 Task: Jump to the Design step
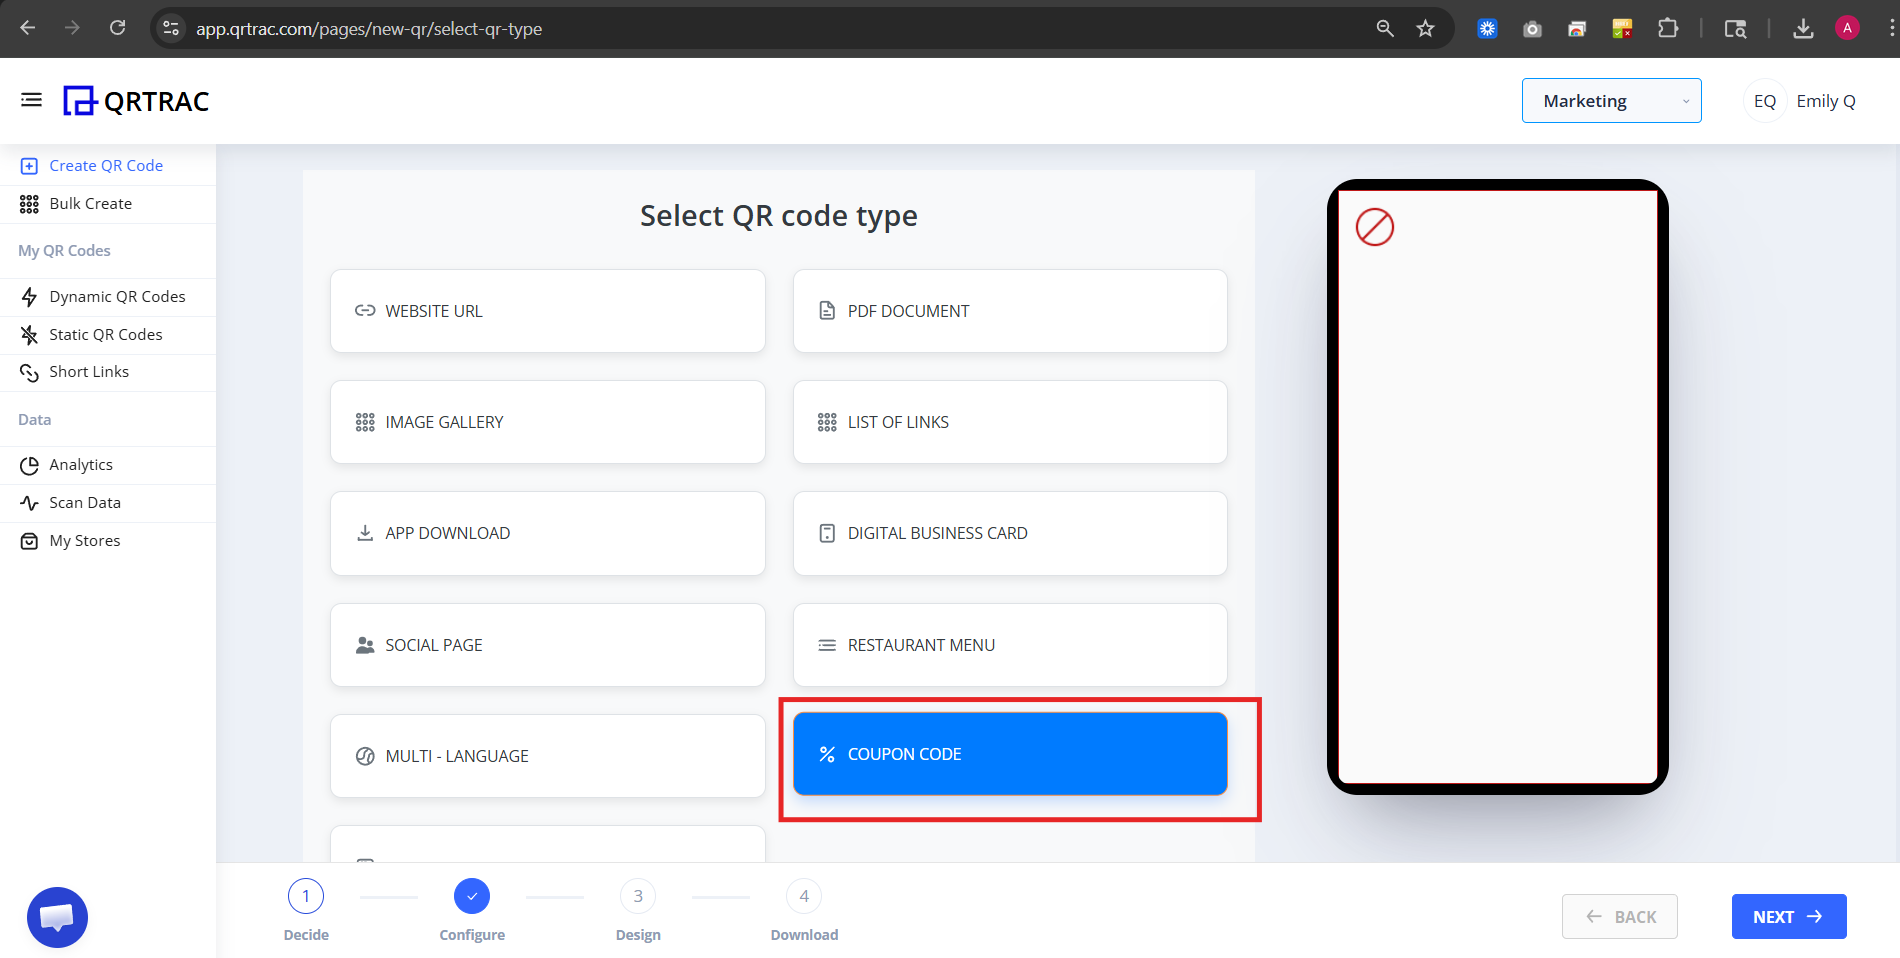click(637, 896)
